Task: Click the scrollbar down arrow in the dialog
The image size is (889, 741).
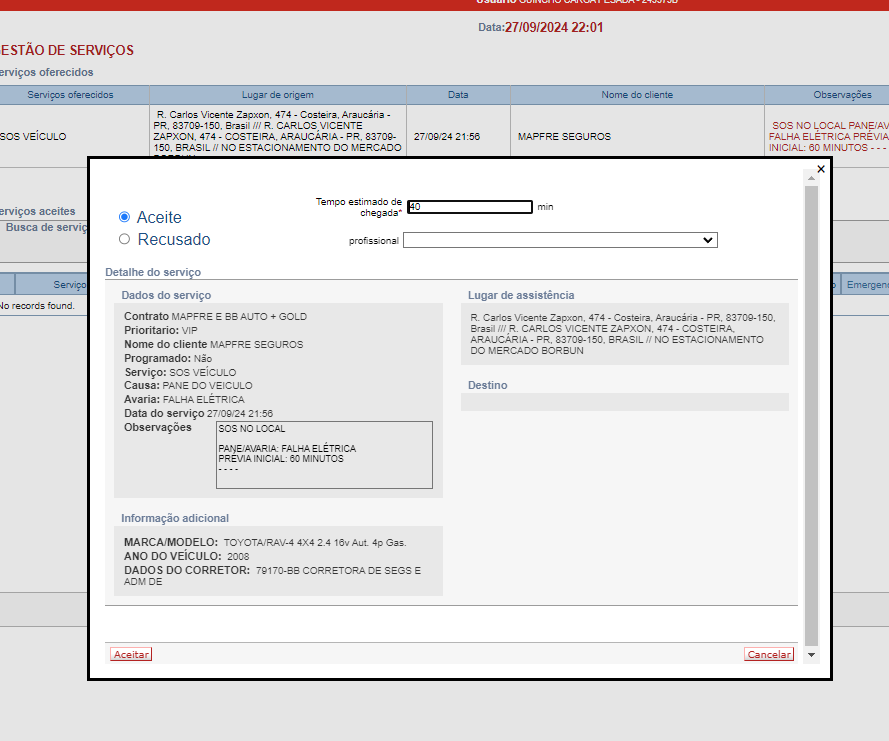Action: point(811,654)
